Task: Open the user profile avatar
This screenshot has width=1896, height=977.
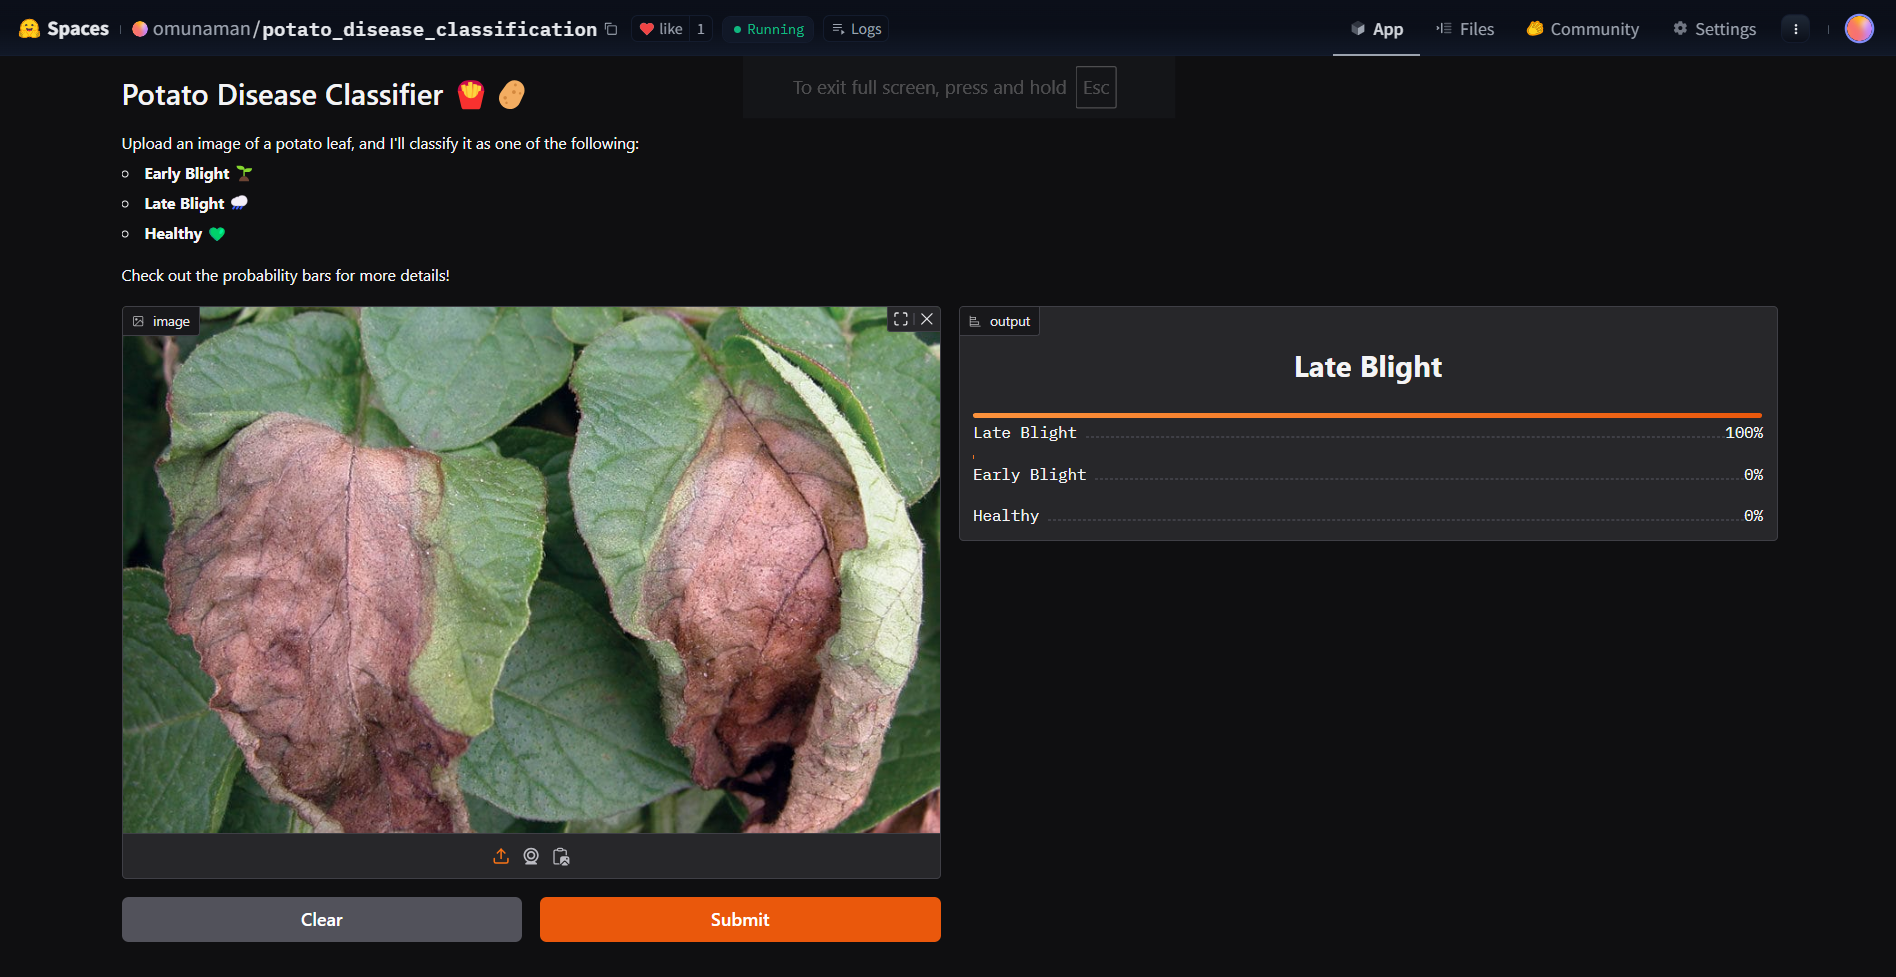Action: [x=1858, y=29]
